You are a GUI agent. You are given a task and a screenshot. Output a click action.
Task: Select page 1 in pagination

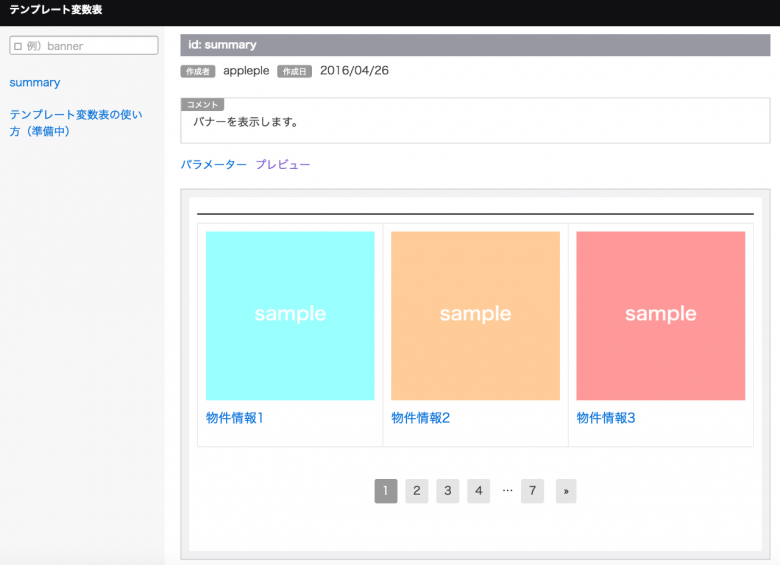tap(386, 491)
